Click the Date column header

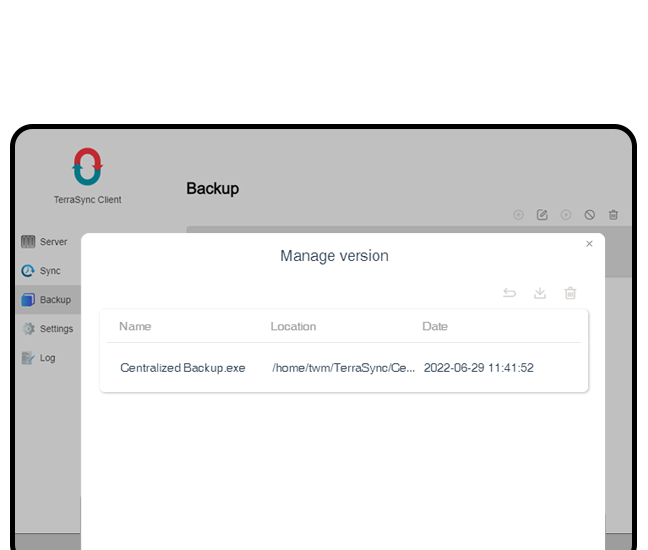pyautogui.click(x=435, y=326)
